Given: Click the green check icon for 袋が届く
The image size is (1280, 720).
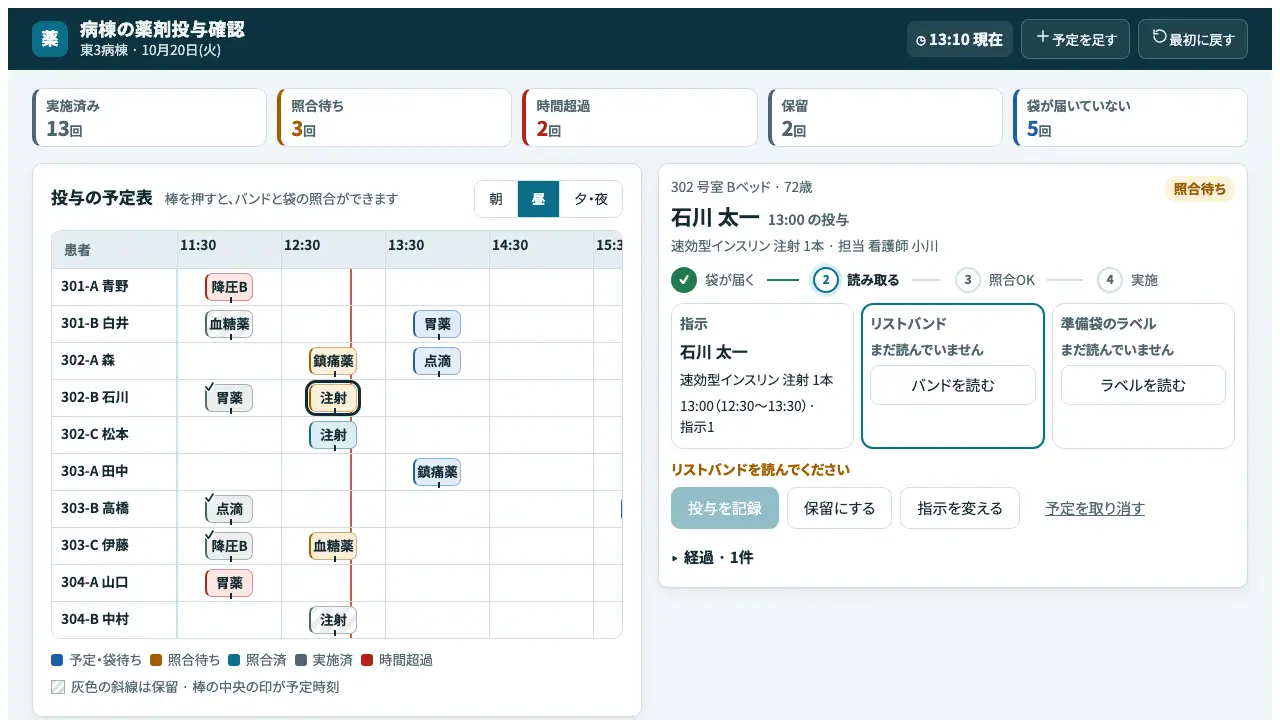Looking at the screenshot, I should (684, 280).
